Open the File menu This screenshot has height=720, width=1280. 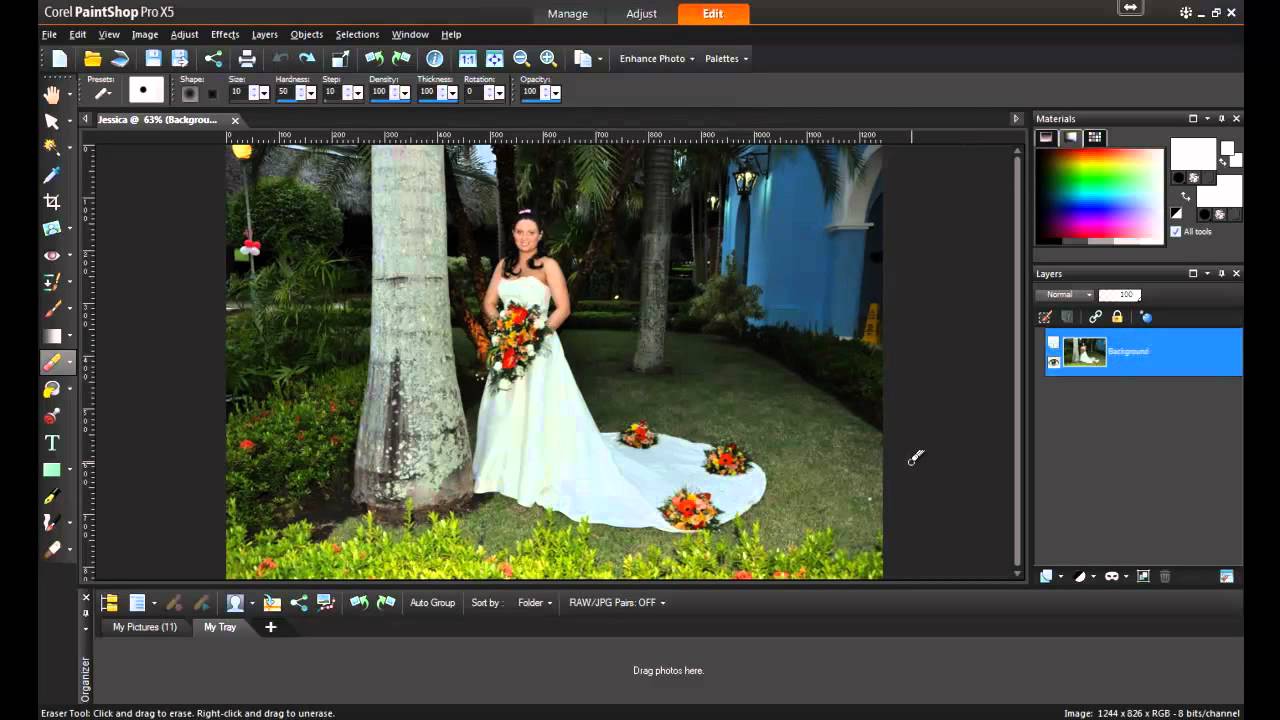pos(49,34)
